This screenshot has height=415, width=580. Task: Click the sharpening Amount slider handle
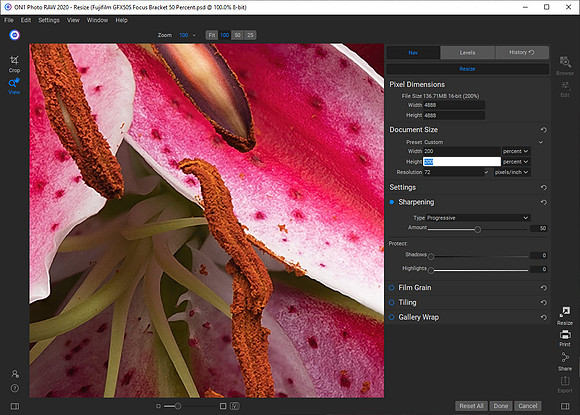(478, 230)
